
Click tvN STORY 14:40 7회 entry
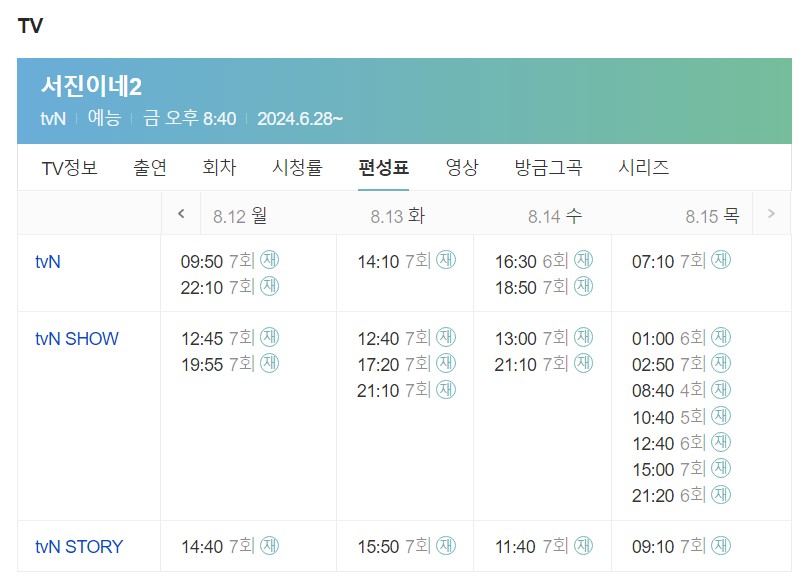229,546
